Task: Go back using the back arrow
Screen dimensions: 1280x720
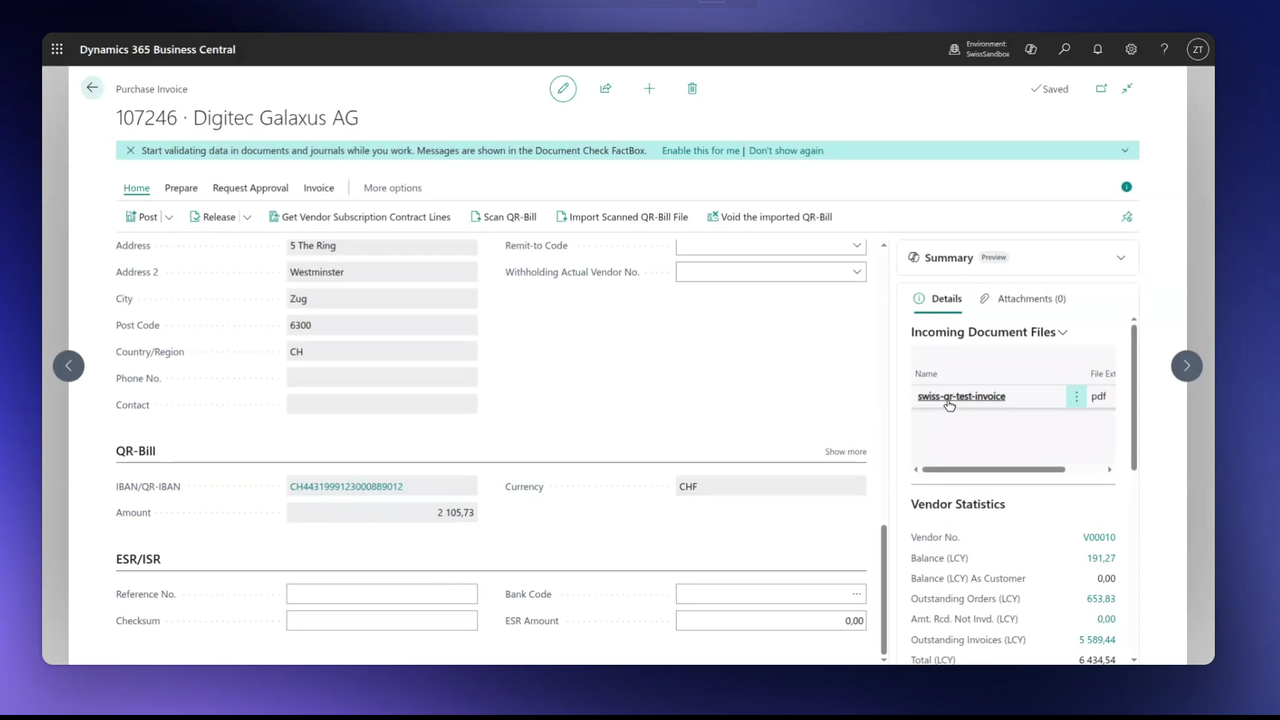Action: 92,88
